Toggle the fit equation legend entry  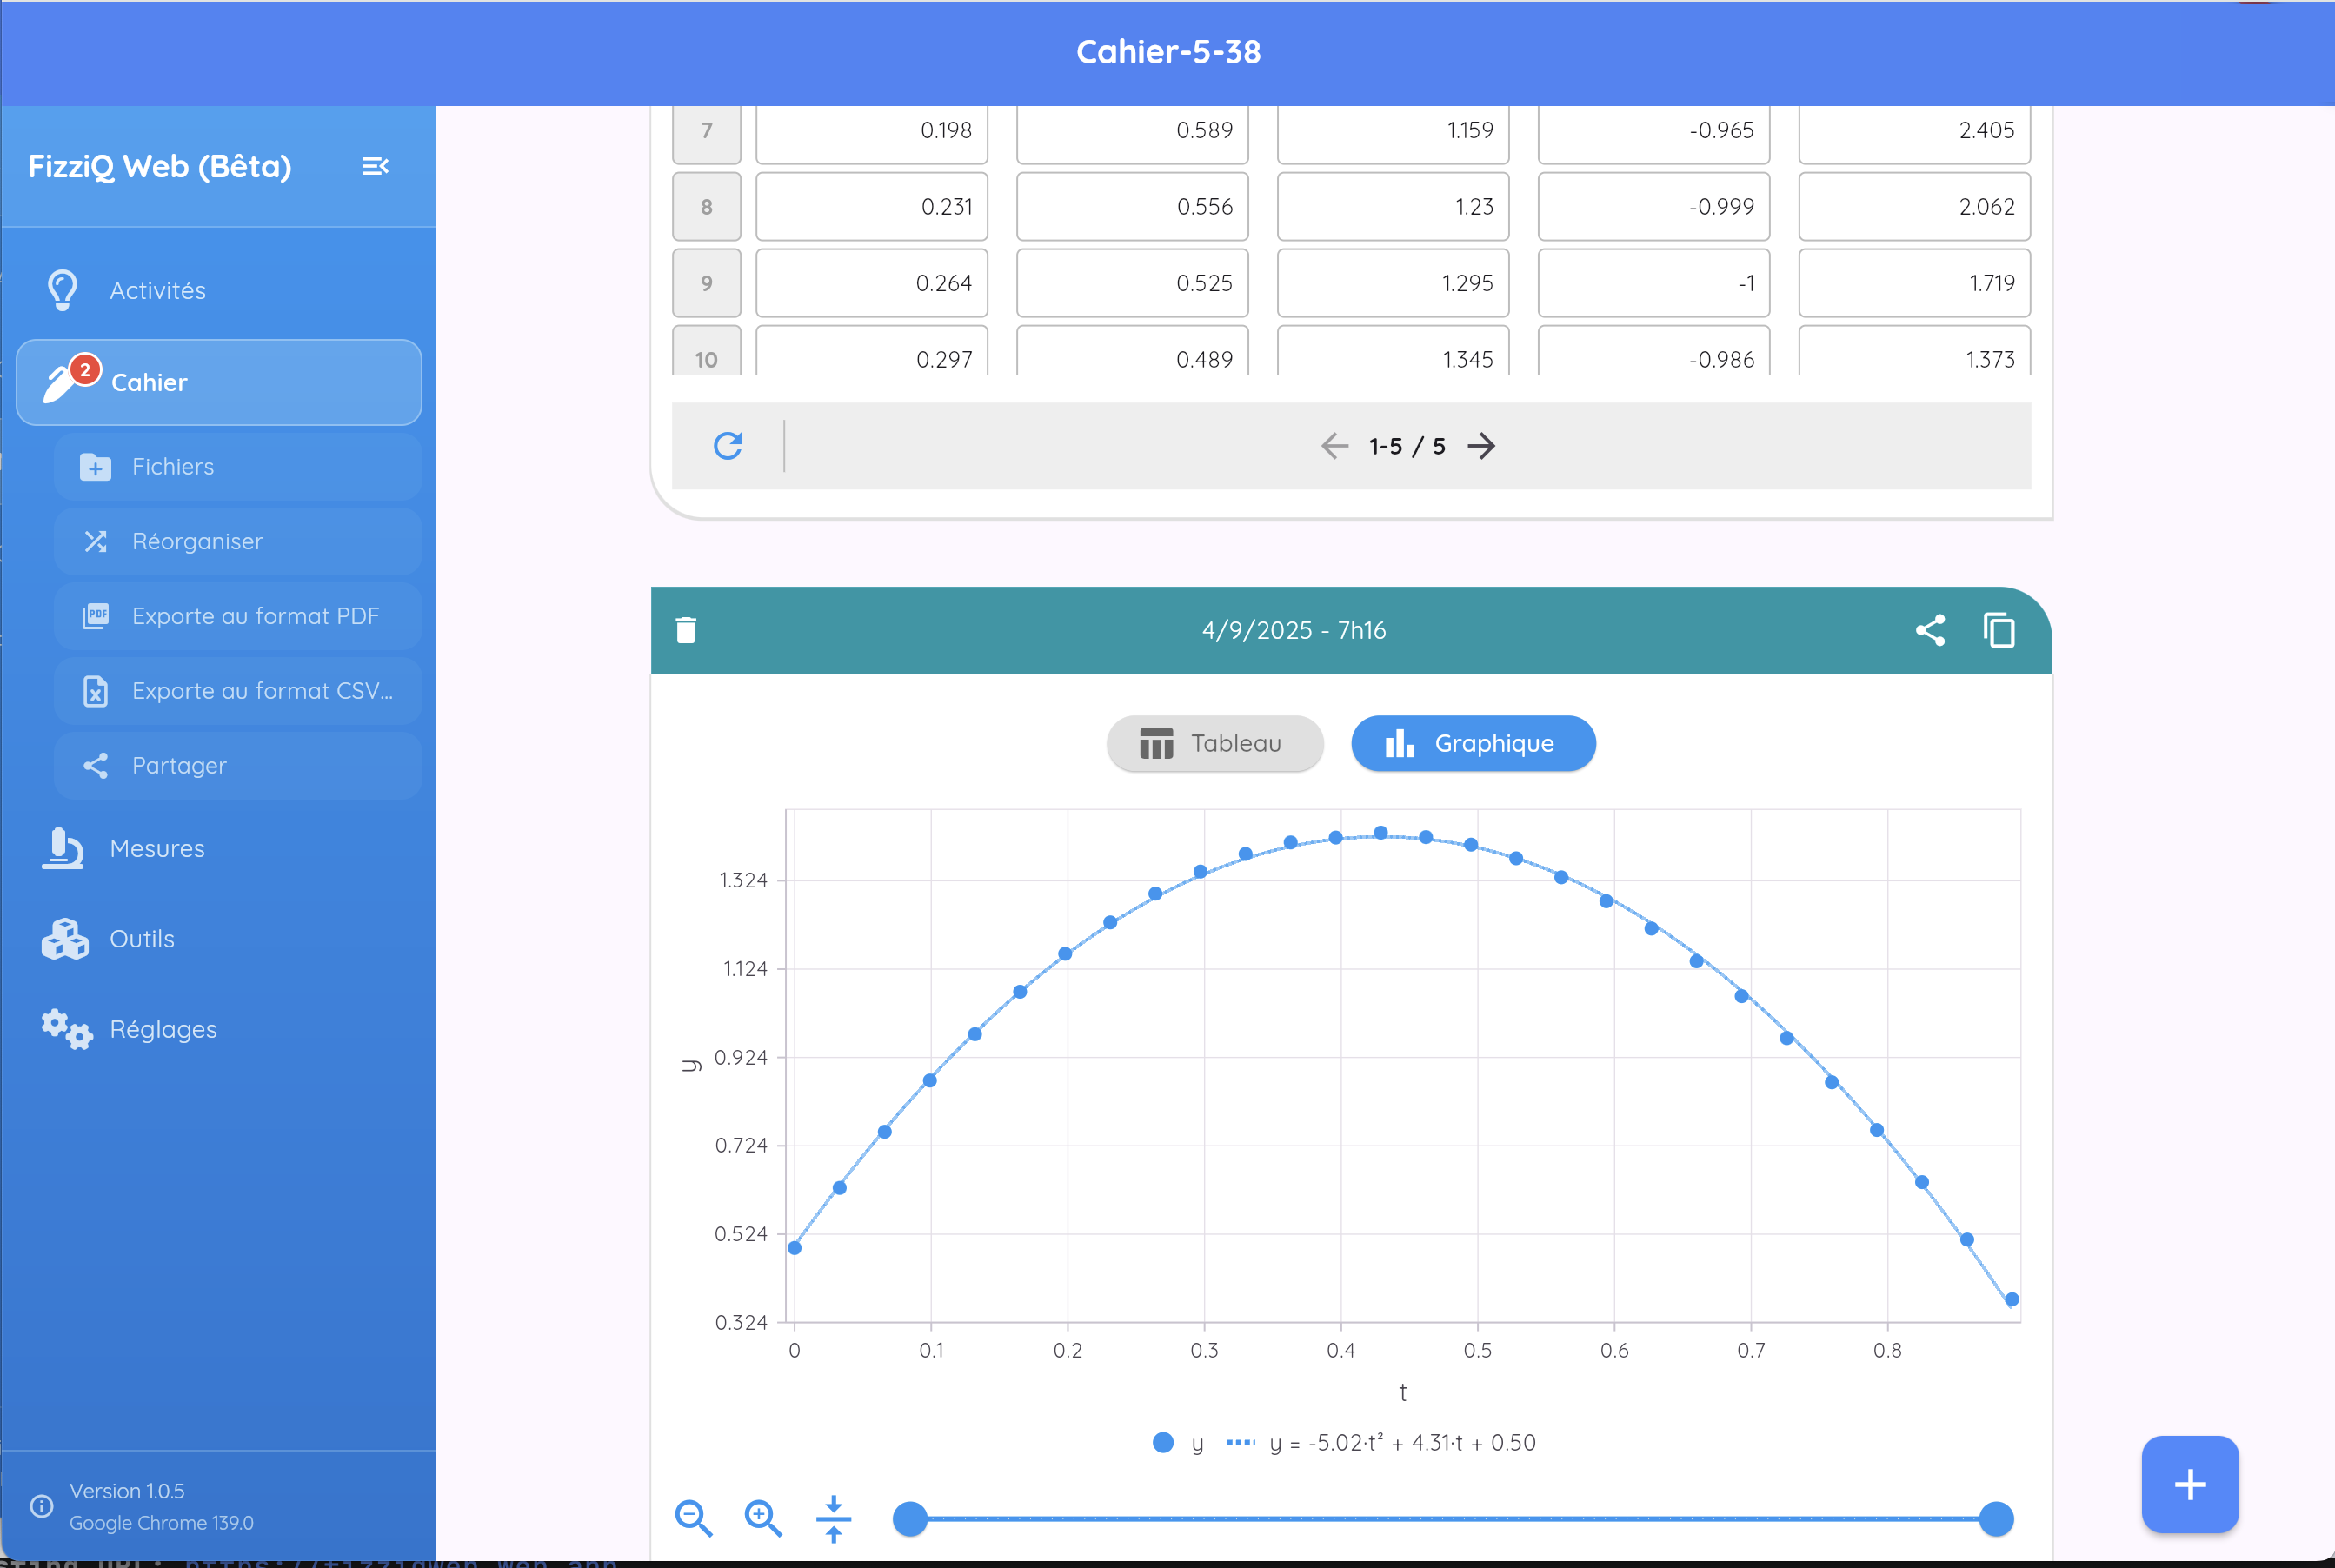1381,1443
